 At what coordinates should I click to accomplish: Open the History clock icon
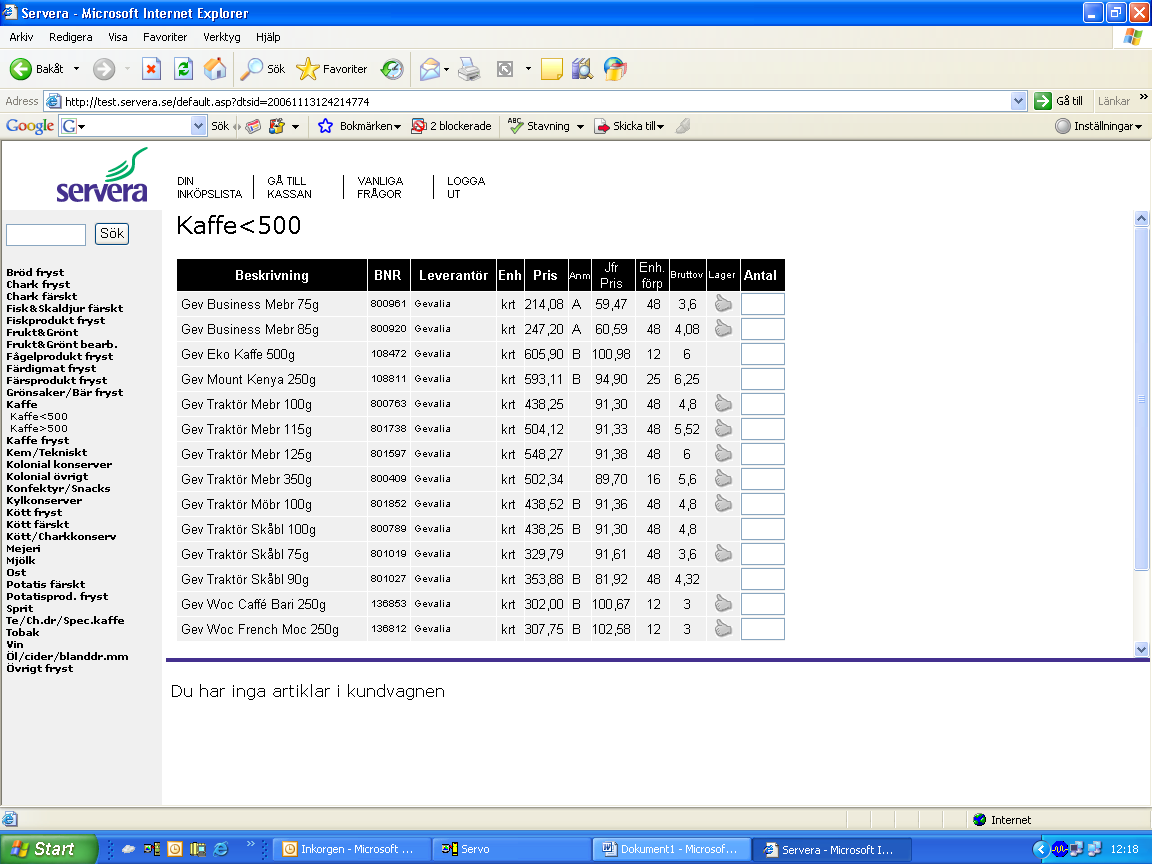392,69
